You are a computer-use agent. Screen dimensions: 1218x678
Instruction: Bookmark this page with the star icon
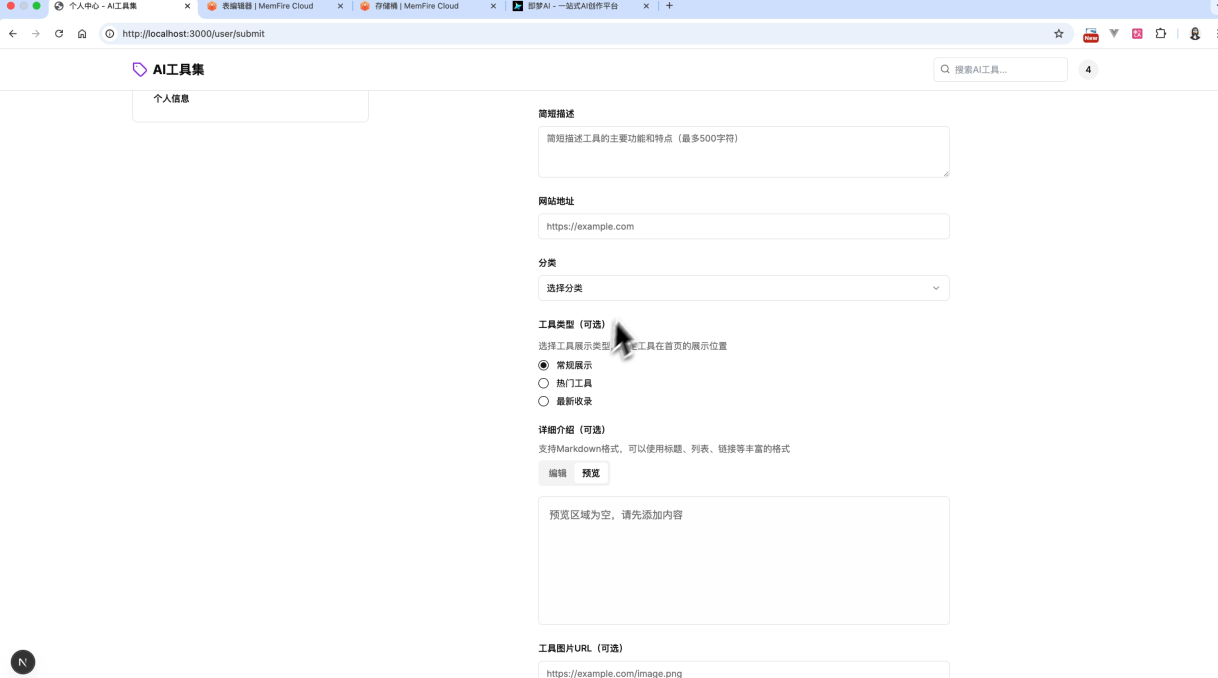(1058, 34)
